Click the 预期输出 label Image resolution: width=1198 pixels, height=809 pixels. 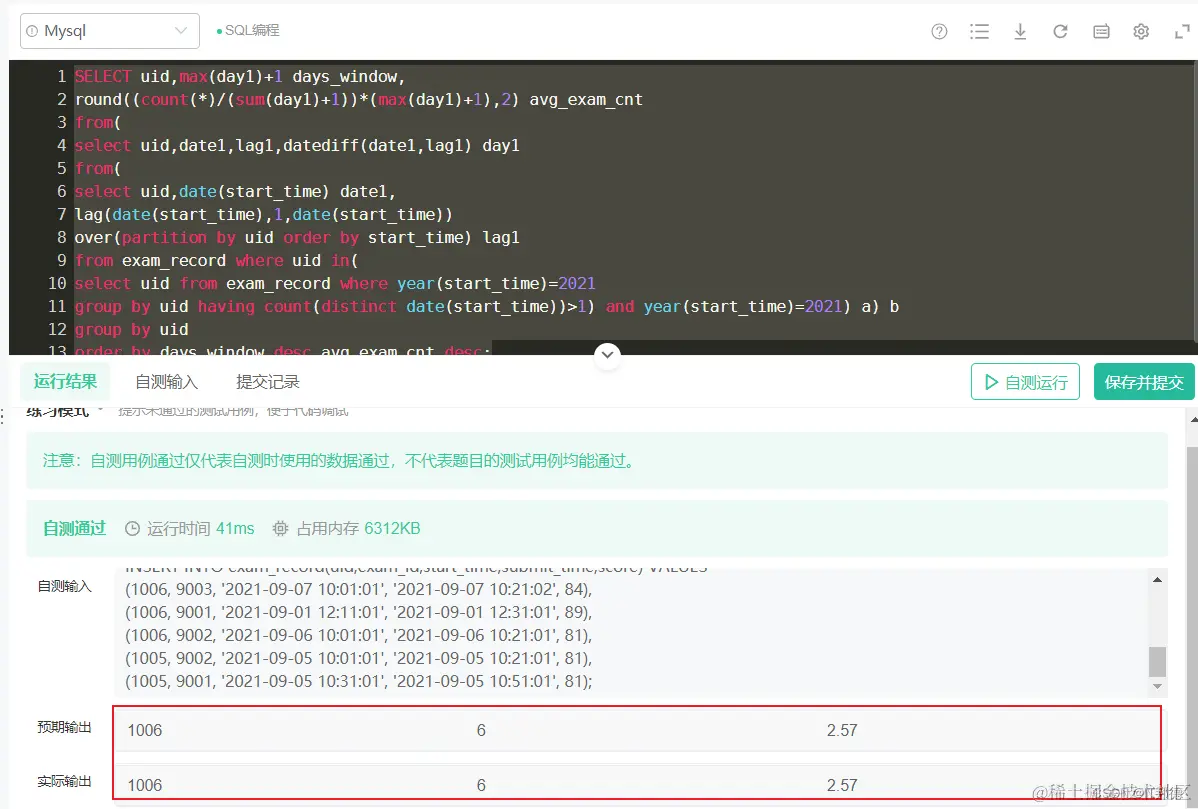[64, 727]
